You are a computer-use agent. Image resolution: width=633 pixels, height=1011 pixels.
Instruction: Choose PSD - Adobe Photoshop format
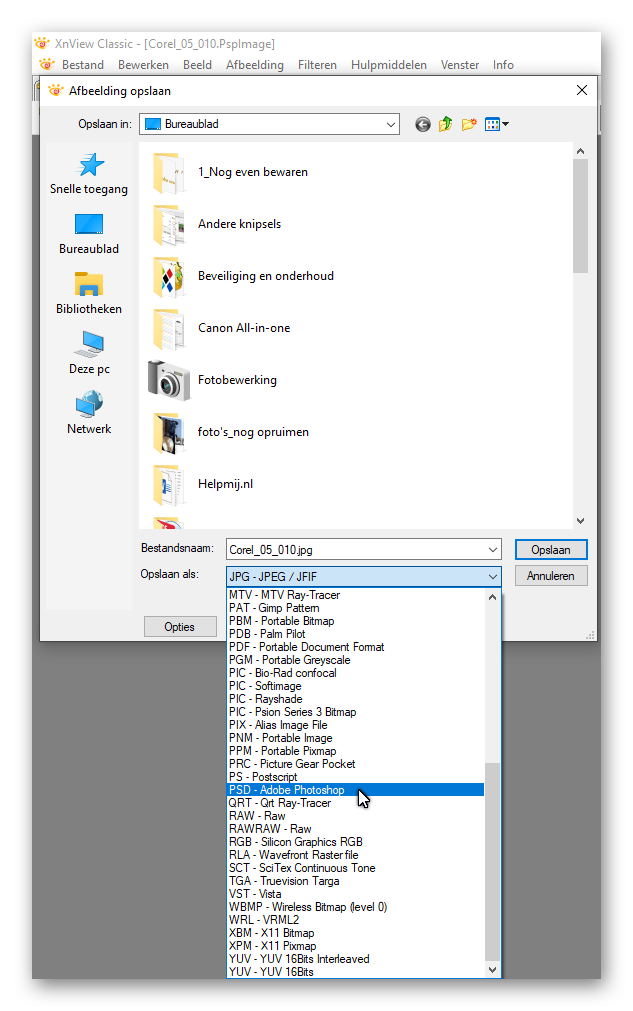click(356, 790)
